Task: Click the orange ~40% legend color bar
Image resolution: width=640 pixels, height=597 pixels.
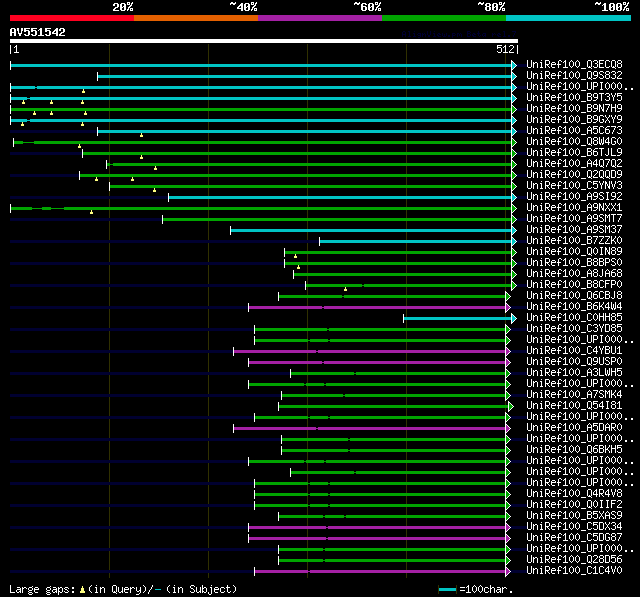Action: pos(195,17)
